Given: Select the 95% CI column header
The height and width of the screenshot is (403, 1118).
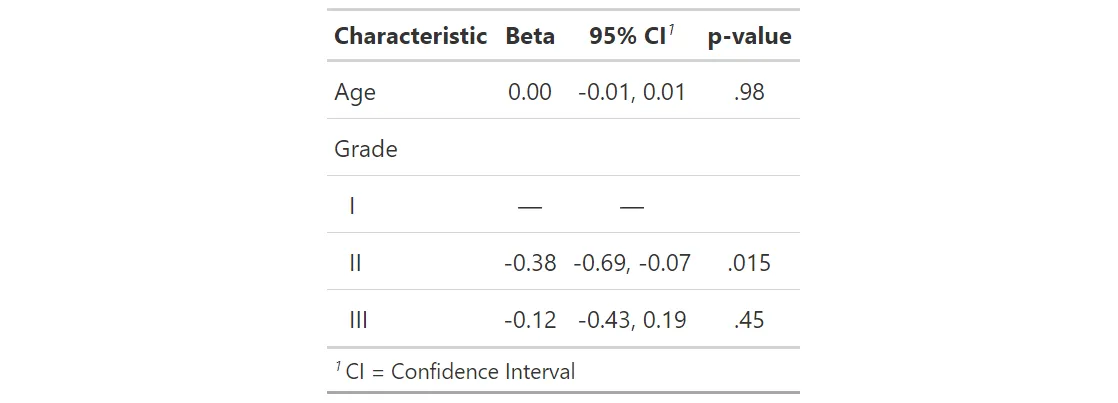Looking at the screenshot, I should click(631, 37).
